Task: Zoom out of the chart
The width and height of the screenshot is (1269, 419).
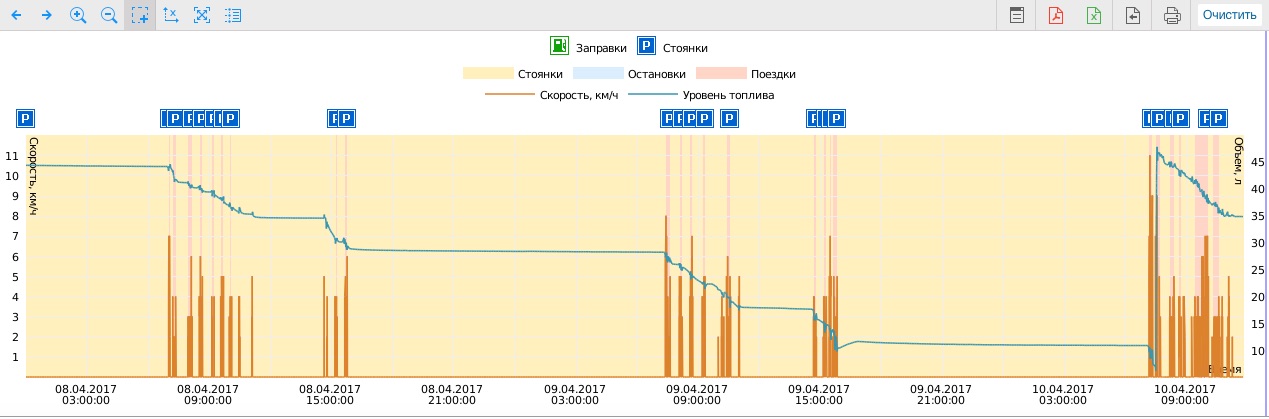Action: (x=109, y=15)
